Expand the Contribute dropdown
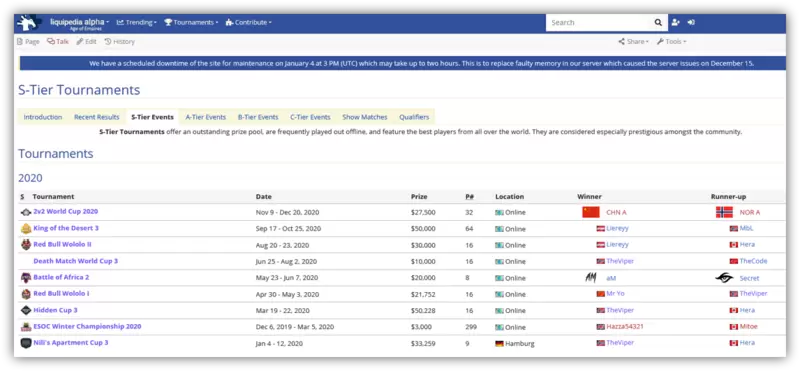 click(248, 22)
